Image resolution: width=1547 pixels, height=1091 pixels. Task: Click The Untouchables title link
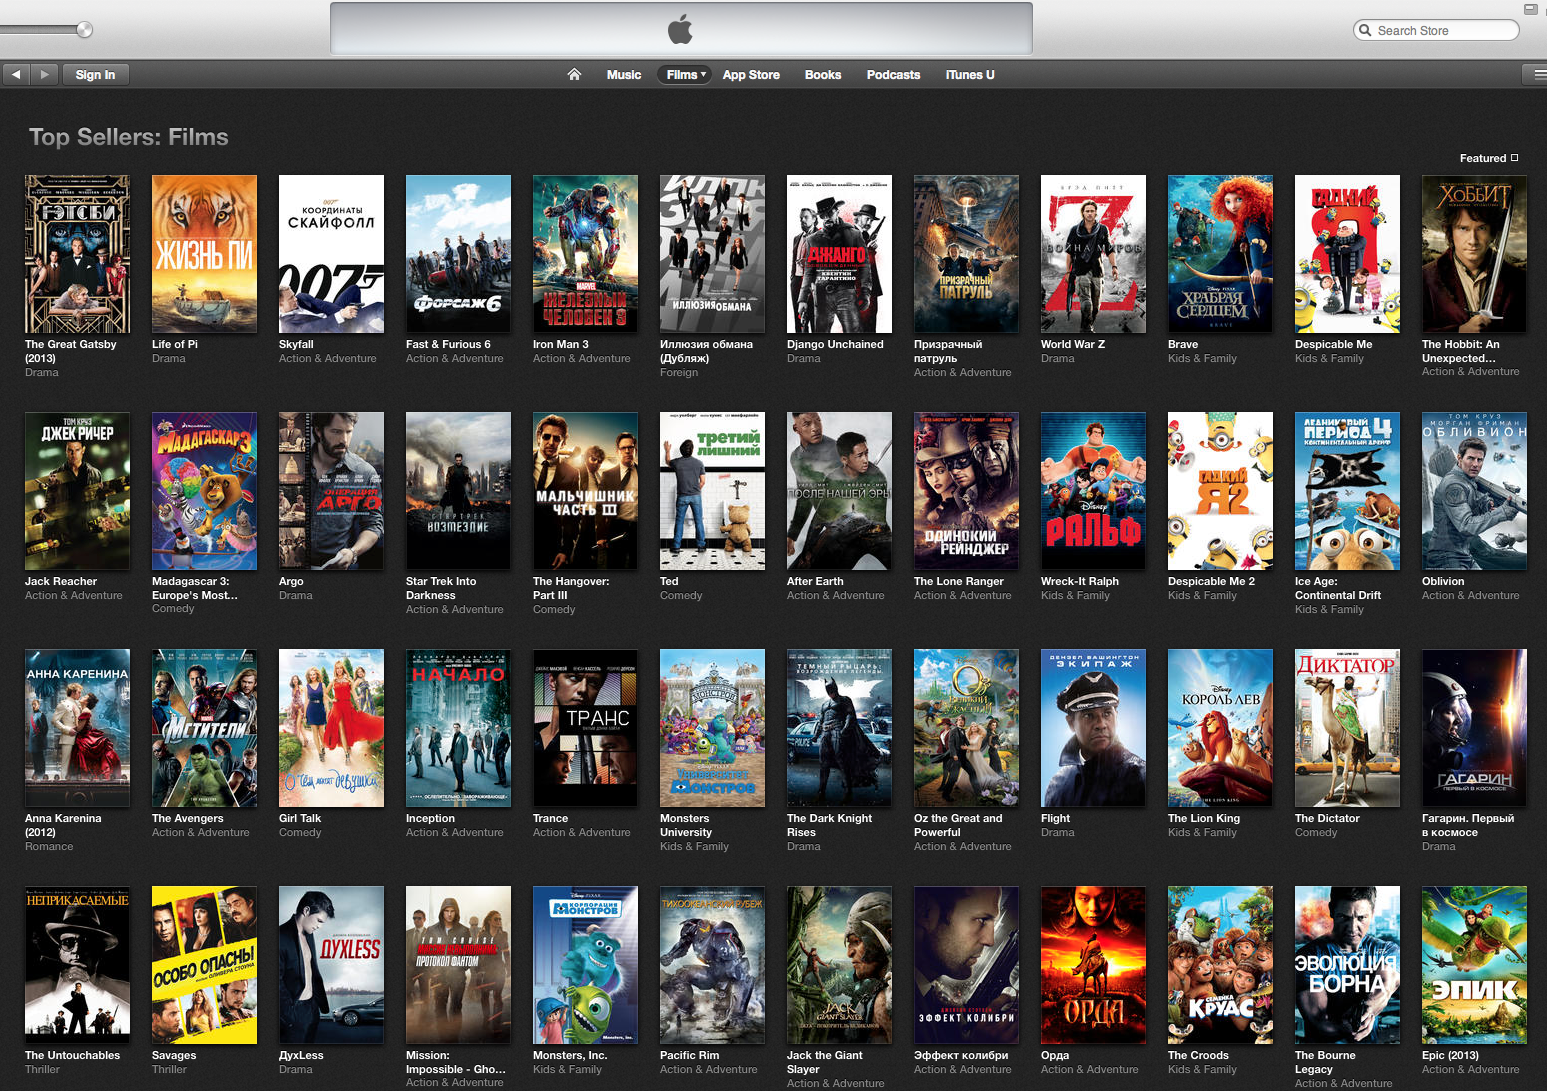click(x=72, y=1055)
